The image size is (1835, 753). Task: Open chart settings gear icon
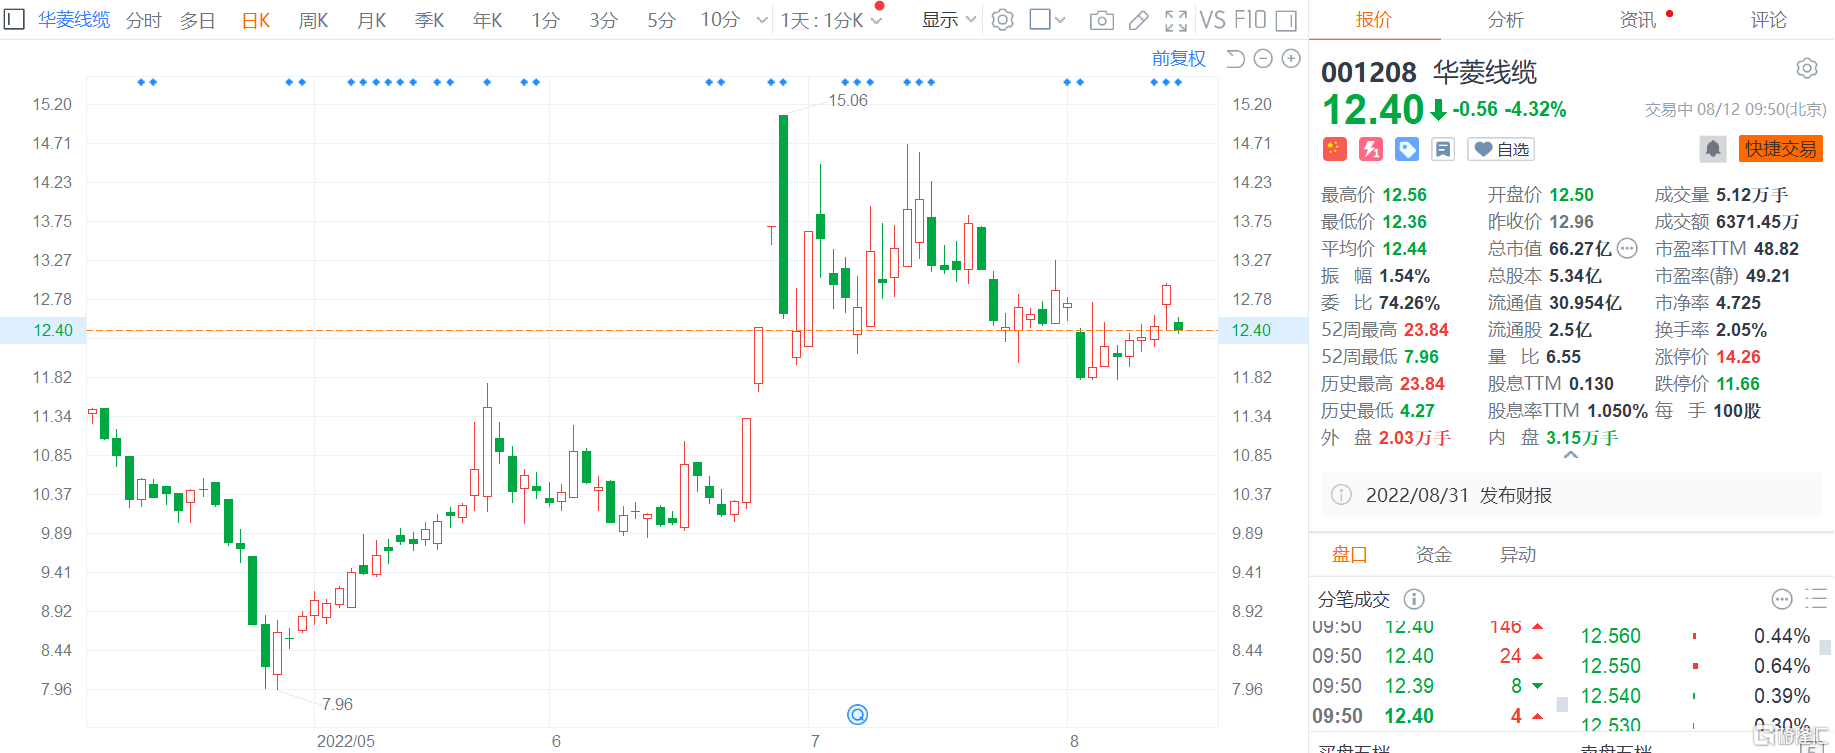[1003, 20]
